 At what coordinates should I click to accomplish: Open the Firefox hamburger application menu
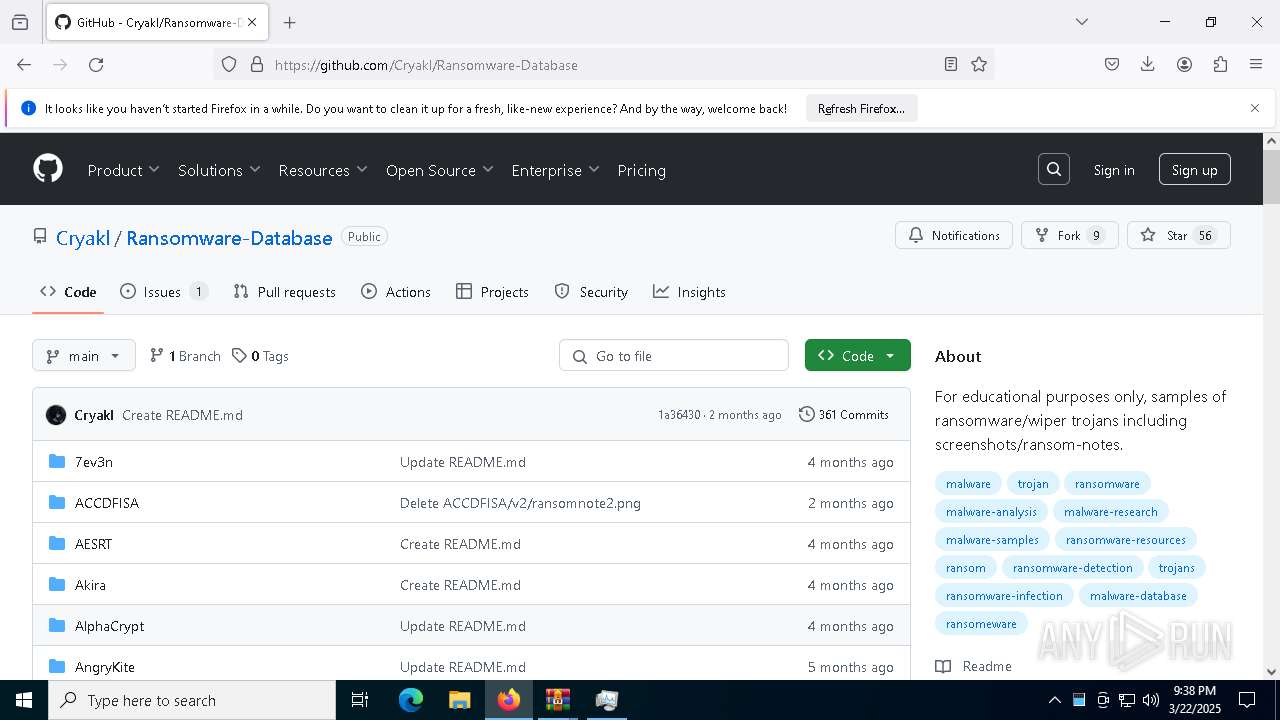[x=1256, y=65]
